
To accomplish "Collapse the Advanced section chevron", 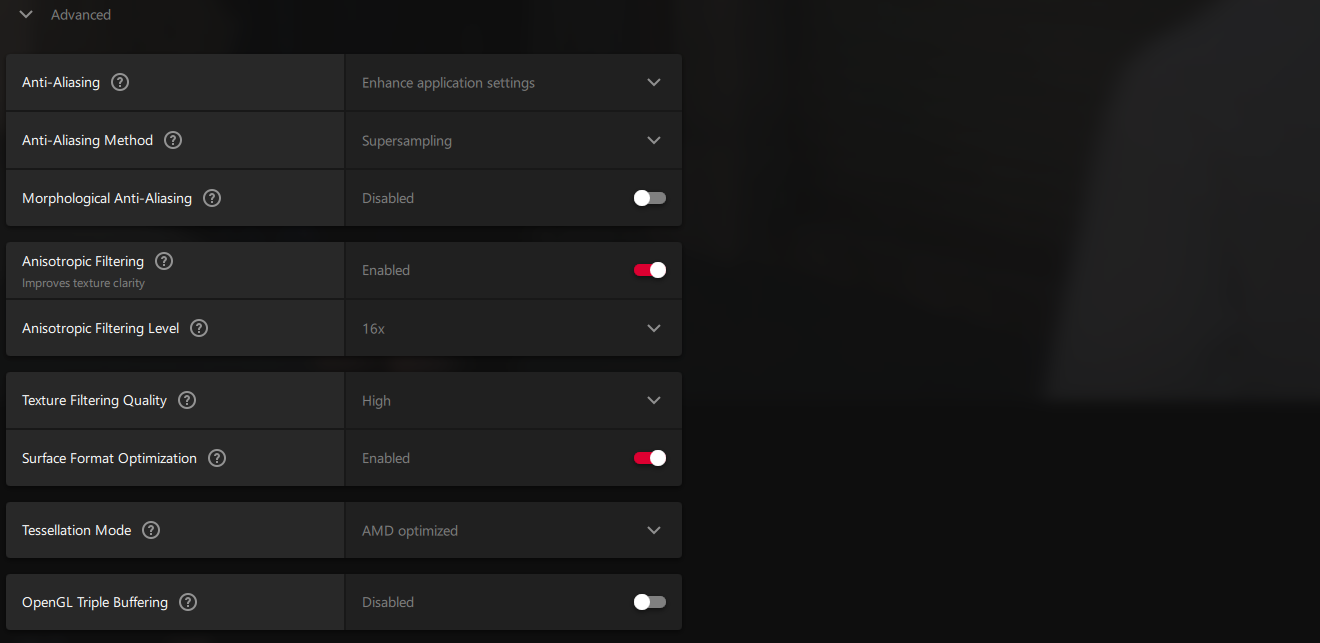I will tap(26, 15).
